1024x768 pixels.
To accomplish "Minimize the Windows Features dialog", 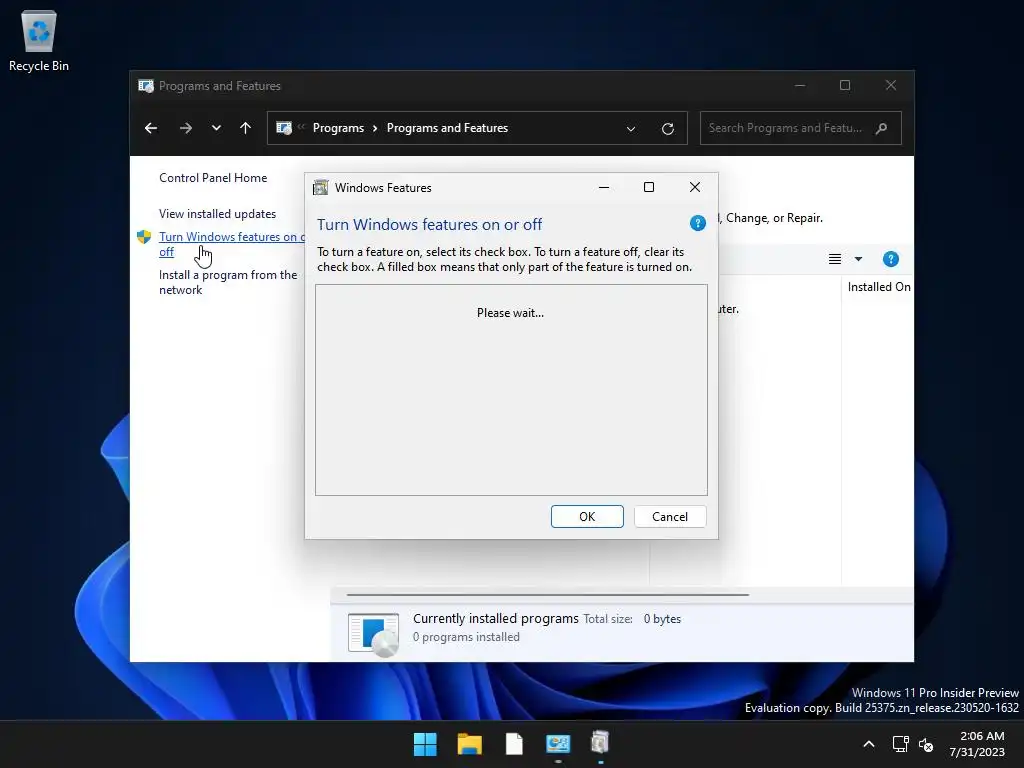I will pyautogui.click(x=604, y=187).
